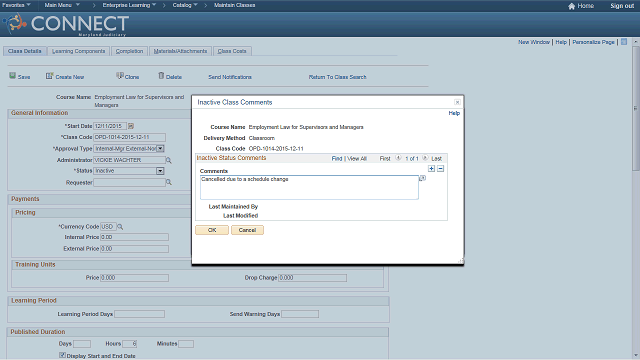
Task: Open the Approval Type dropdown
Action: pyautogui.click(x=160, y=149)
